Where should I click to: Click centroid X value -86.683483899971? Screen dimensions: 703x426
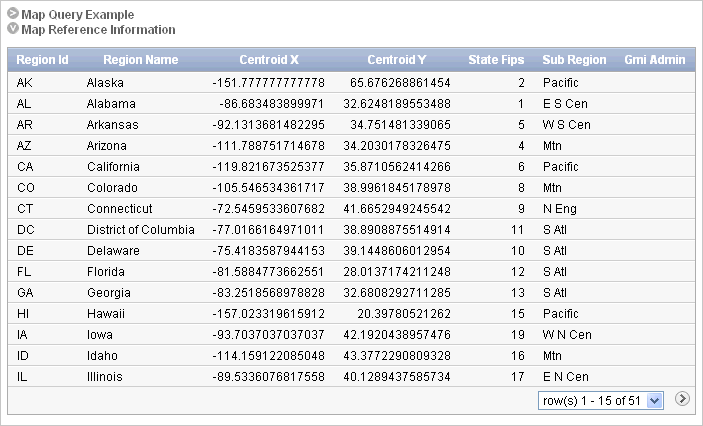pyautogui.click(x=272, y=104)
